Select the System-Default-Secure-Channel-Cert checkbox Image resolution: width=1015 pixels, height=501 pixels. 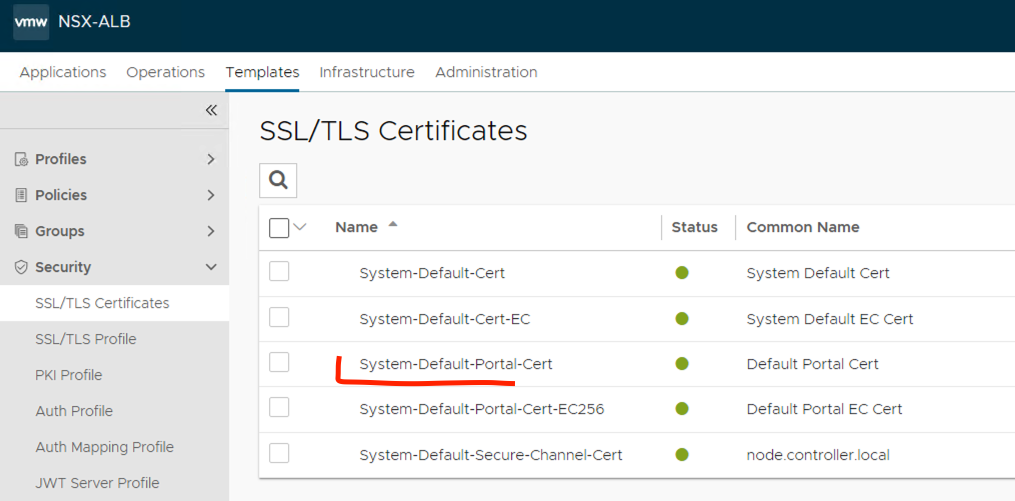click(x=279, y=454)
